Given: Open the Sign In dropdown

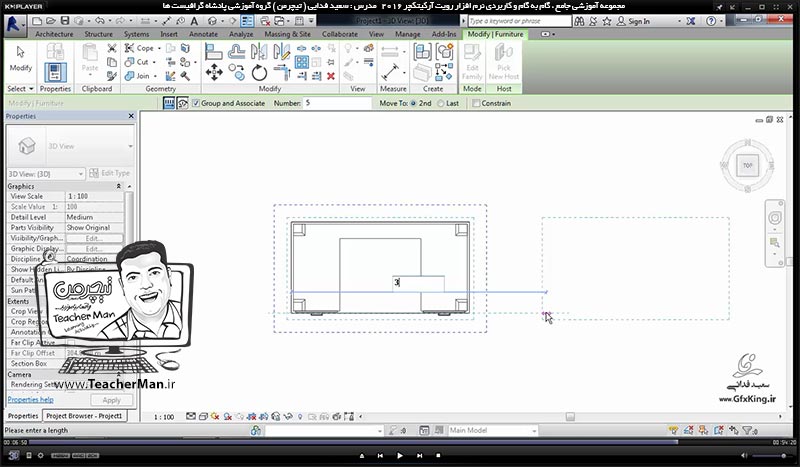Looking at the screenshot, I should point(679,21).
